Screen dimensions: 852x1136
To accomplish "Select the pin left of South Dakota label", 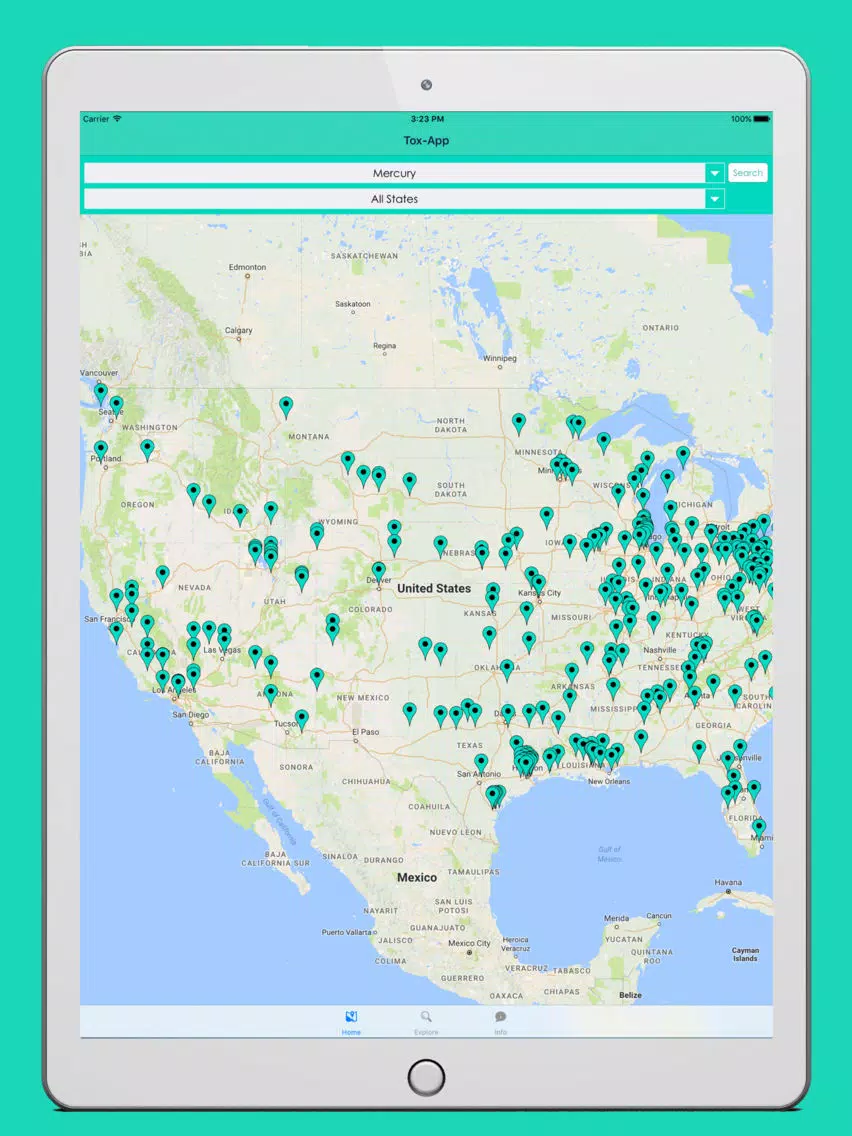I will point(410,483).
